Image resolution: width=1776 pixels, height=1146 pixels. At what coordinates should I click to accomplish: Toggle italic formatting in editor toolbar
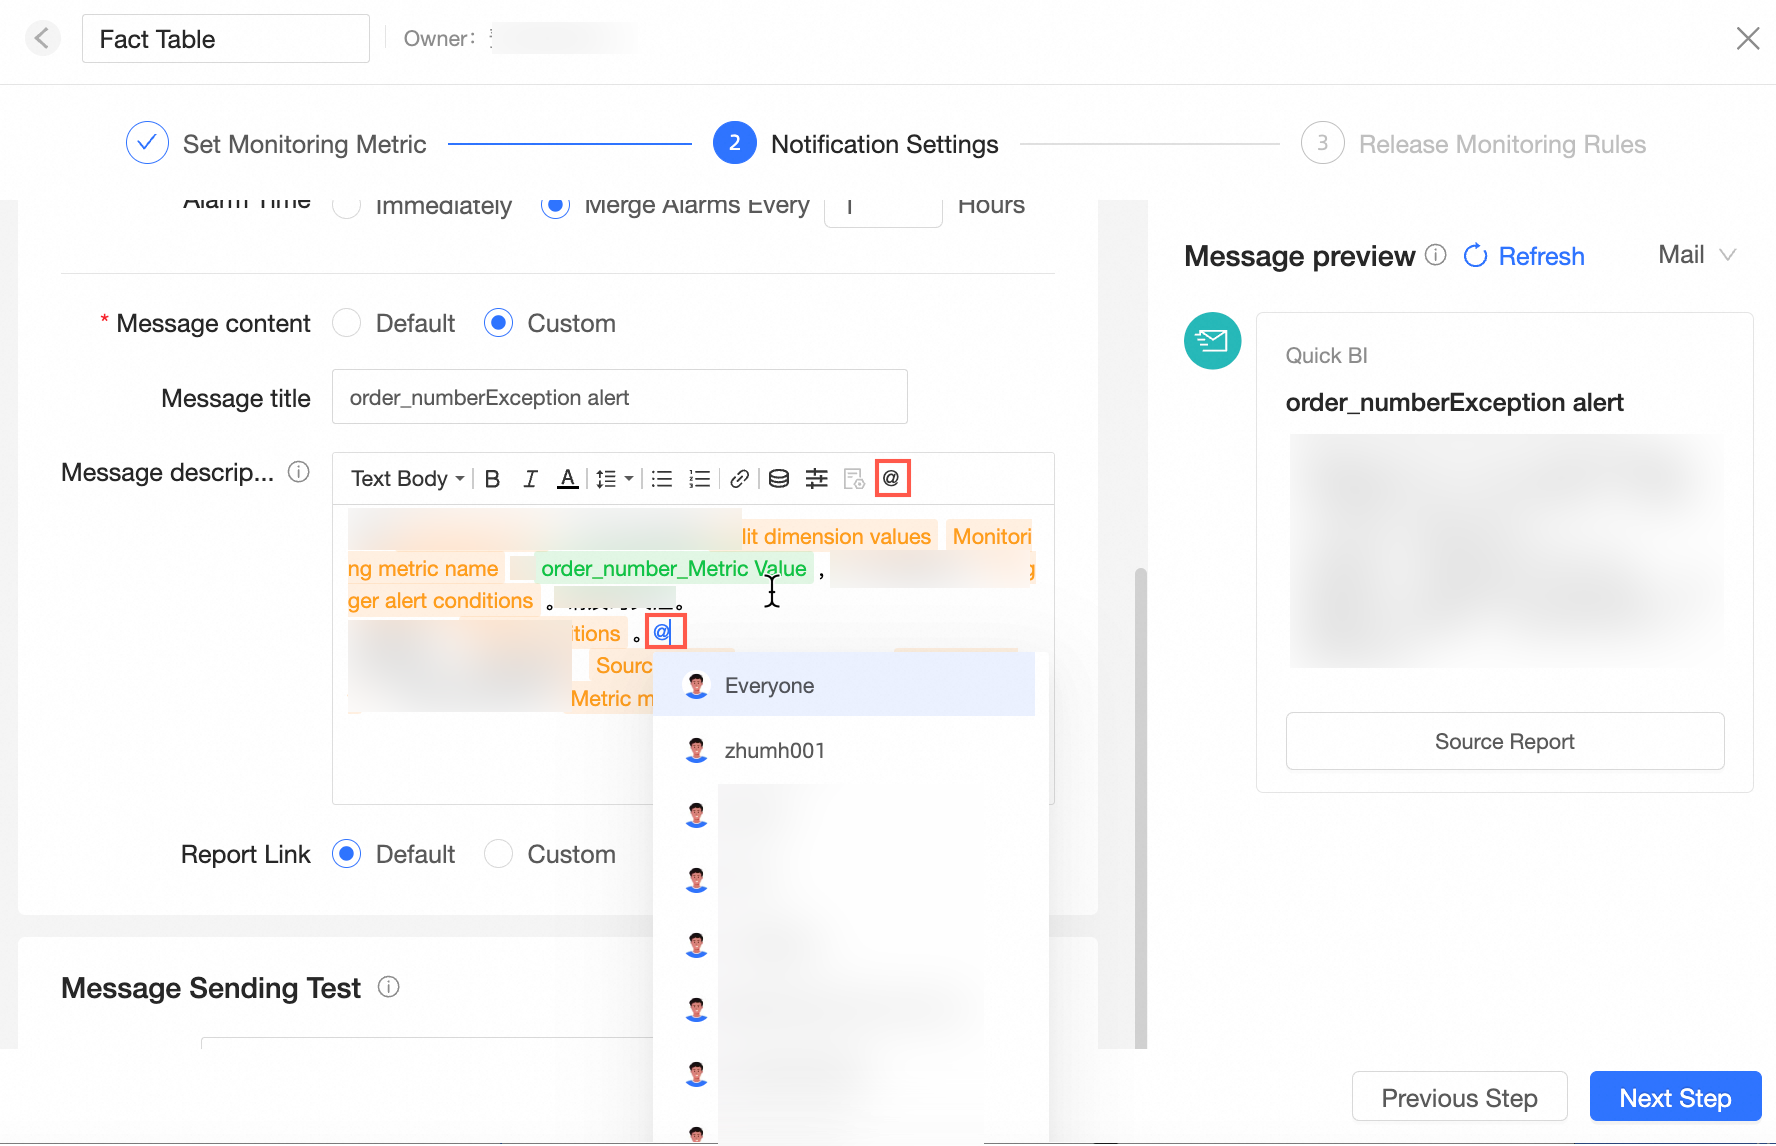[530, 479]
